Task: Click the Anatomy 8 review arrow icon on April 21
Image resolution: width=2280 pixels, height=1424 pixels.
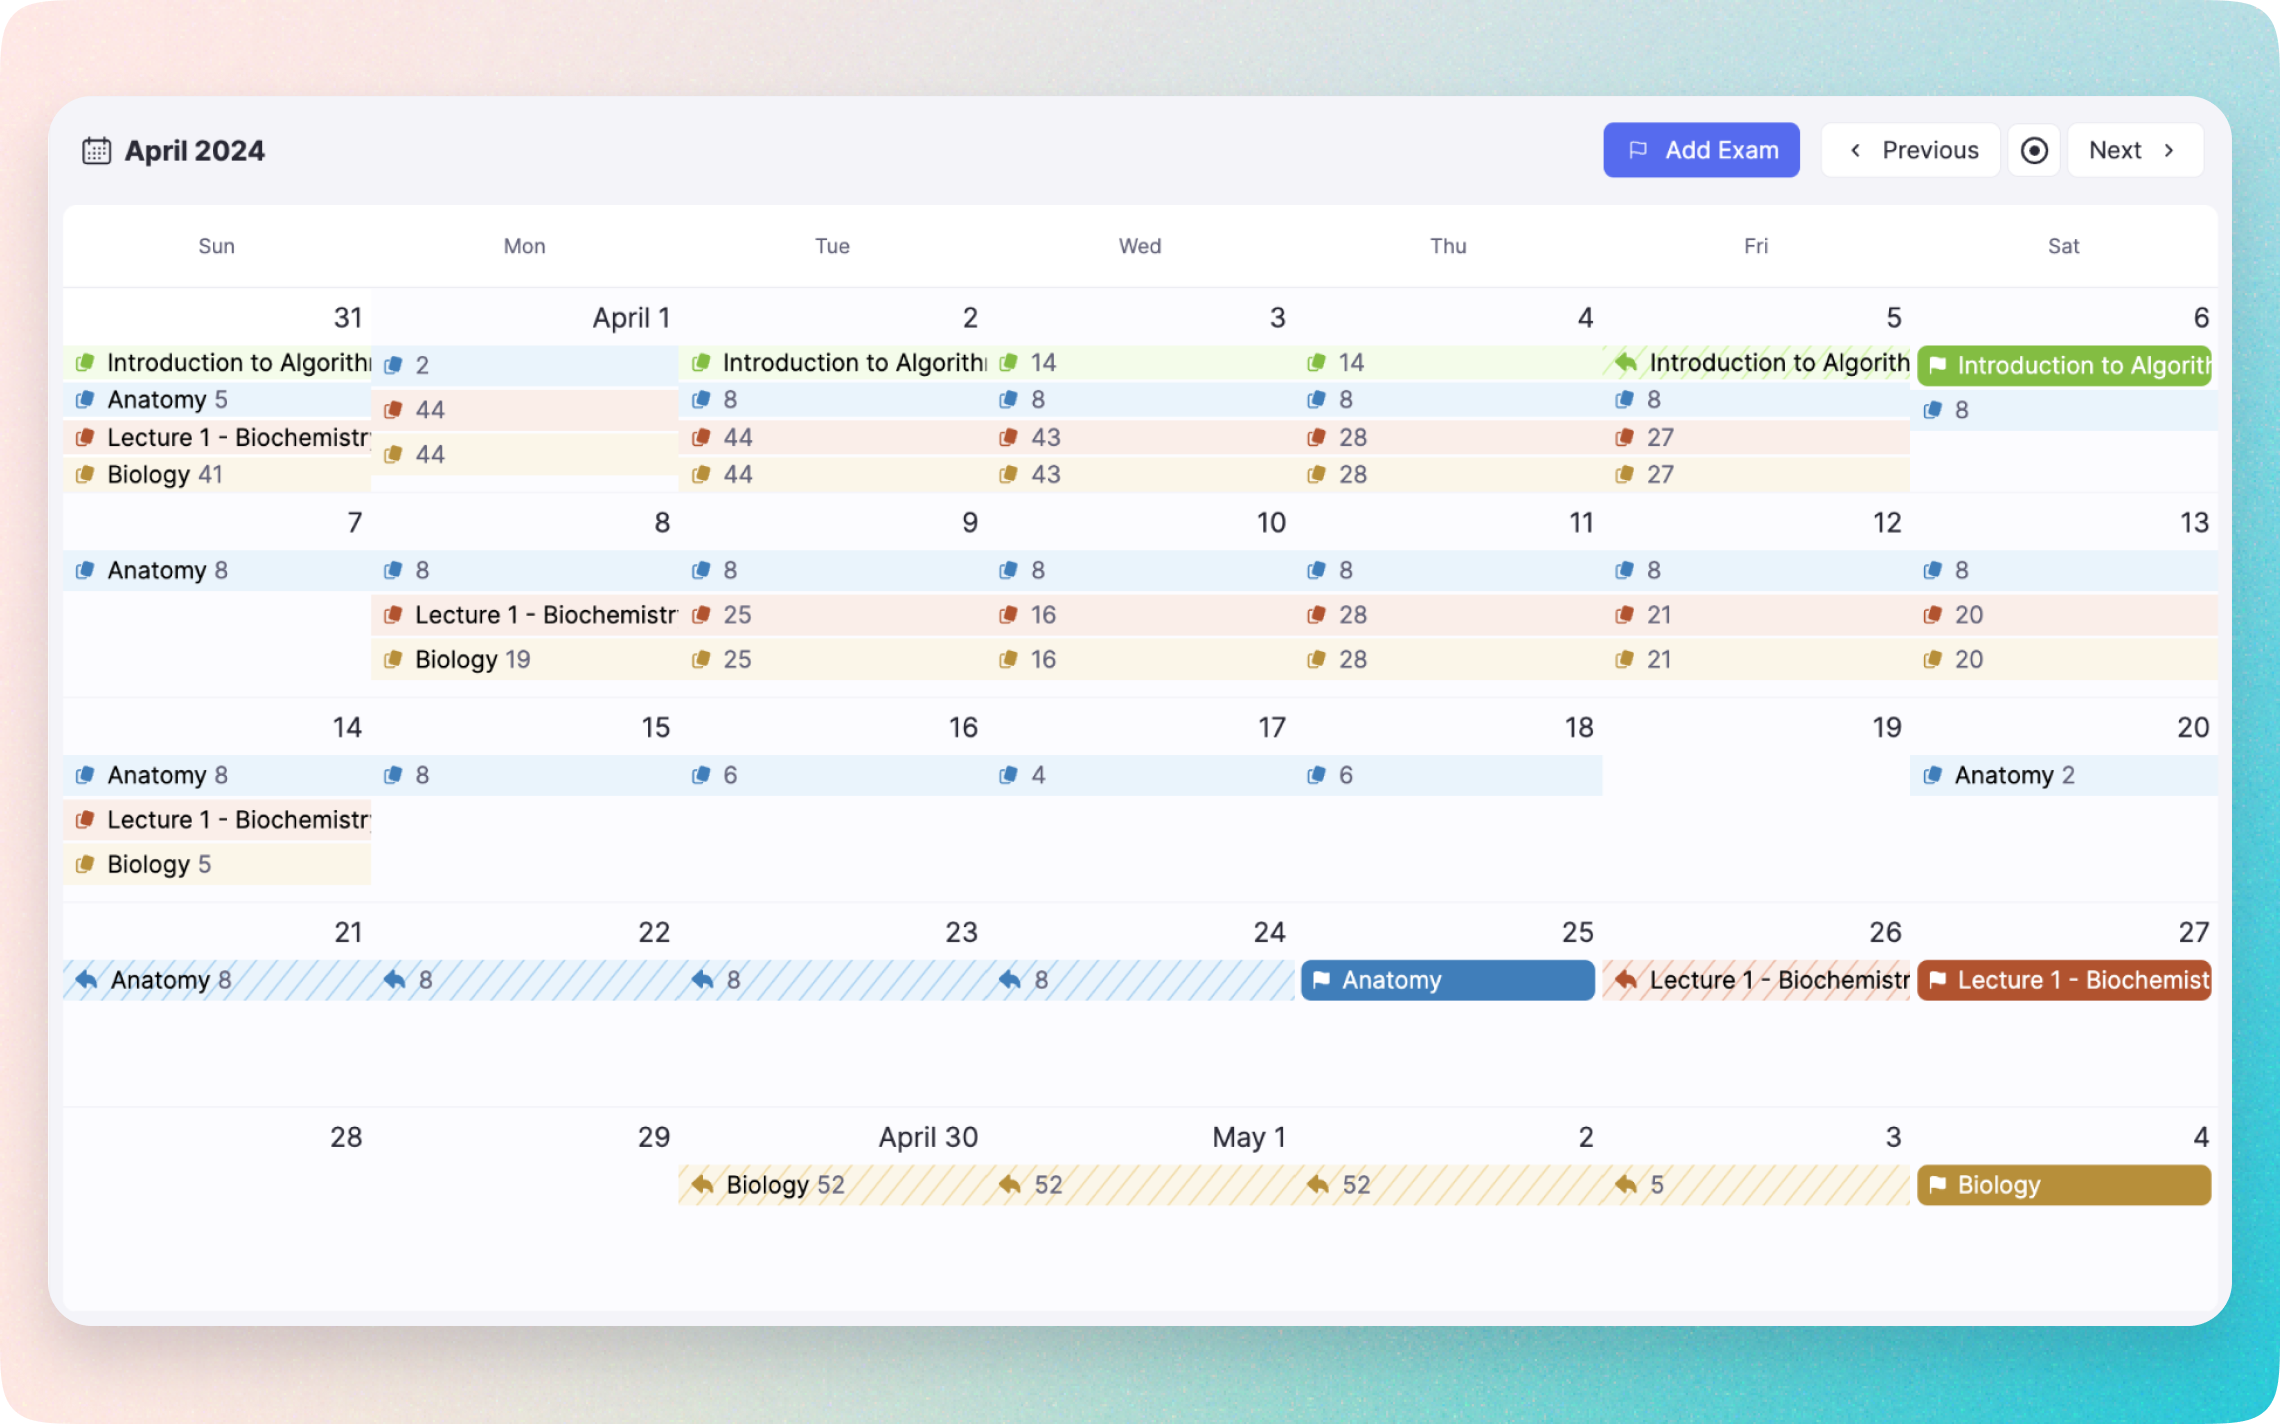Action: (87, 979)
